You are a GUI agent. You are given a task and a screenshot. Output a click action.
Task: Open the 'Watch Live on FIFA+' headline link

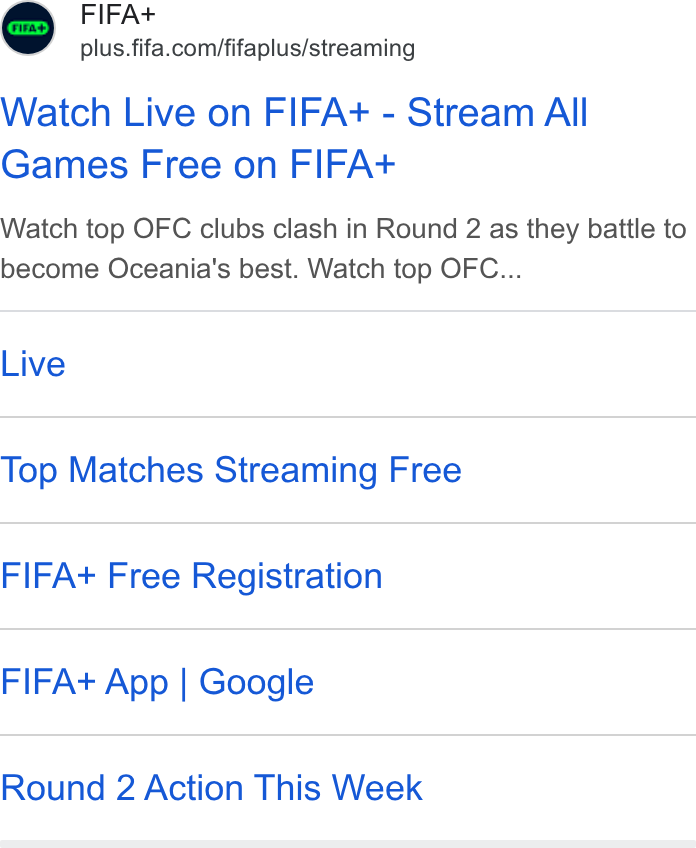294,138
